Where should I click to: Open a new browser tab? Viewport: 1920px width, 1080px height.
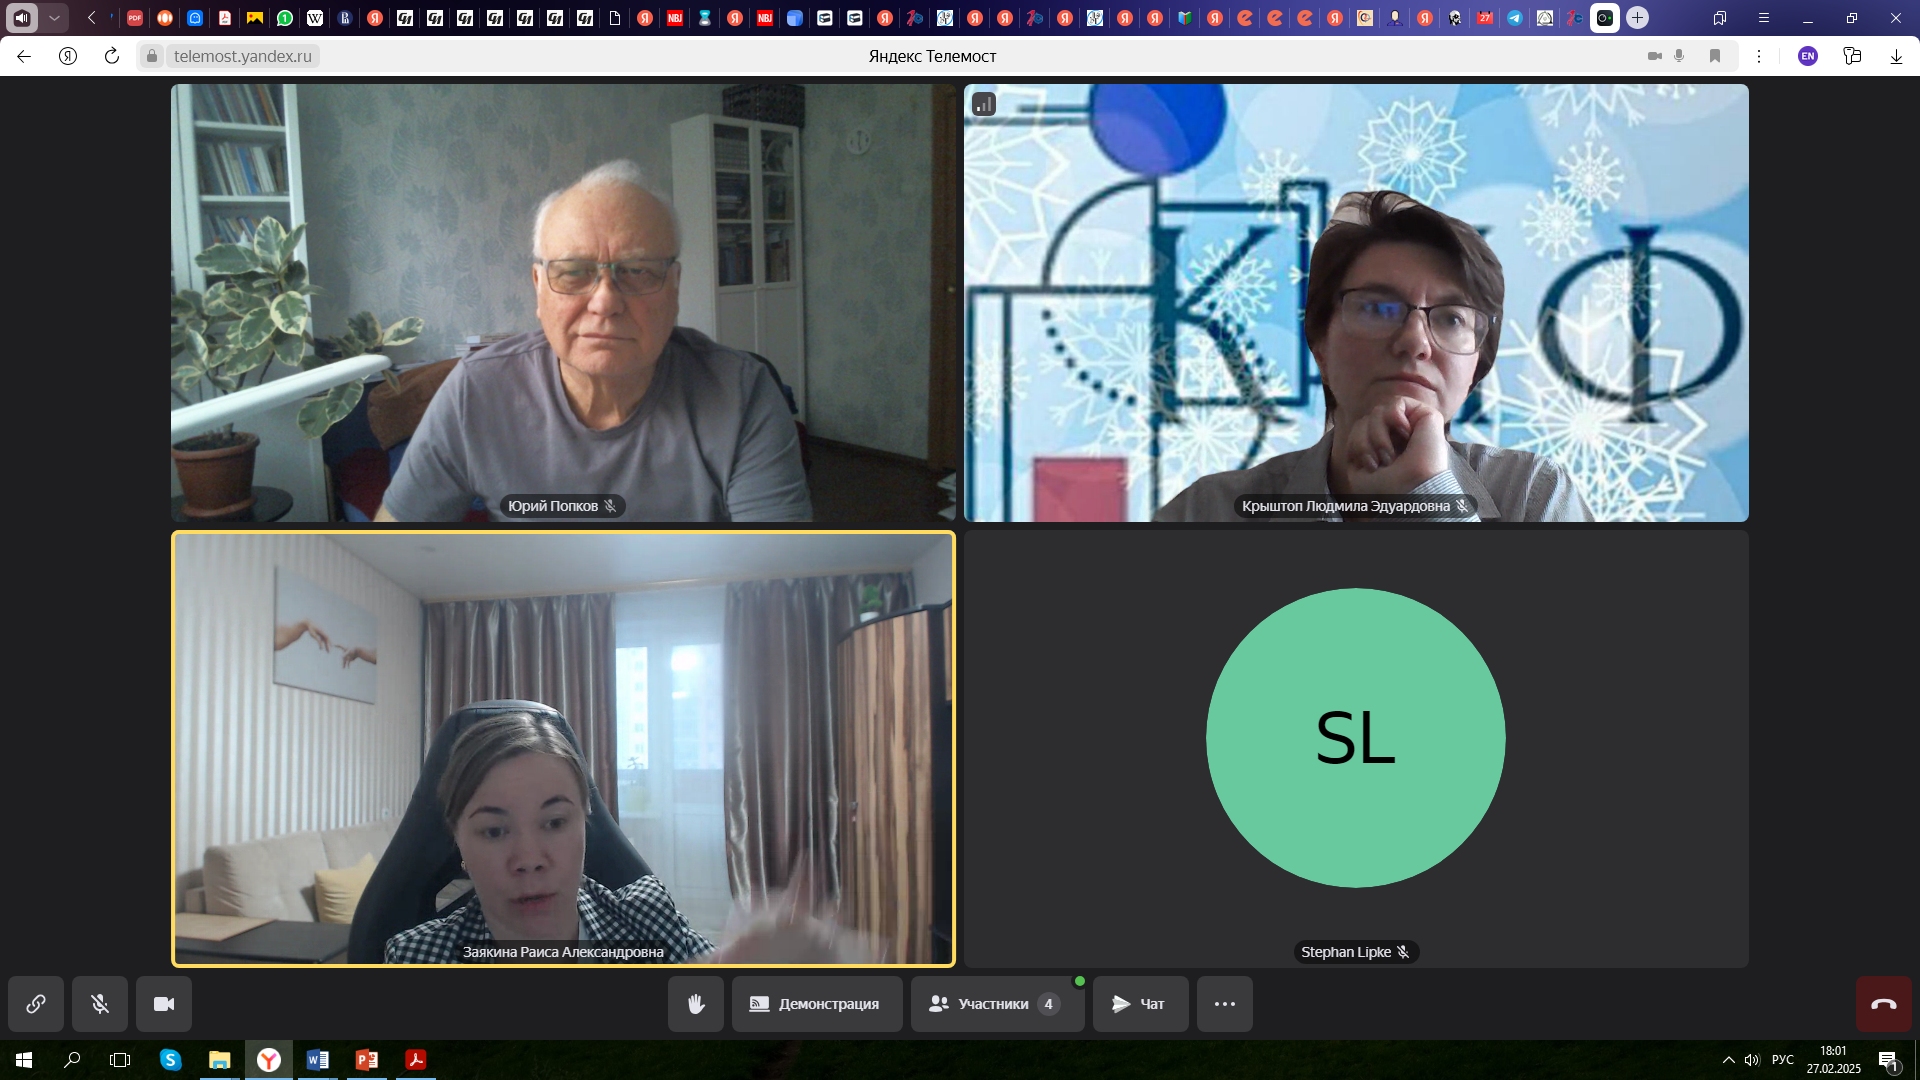[x=1637, y=18]
